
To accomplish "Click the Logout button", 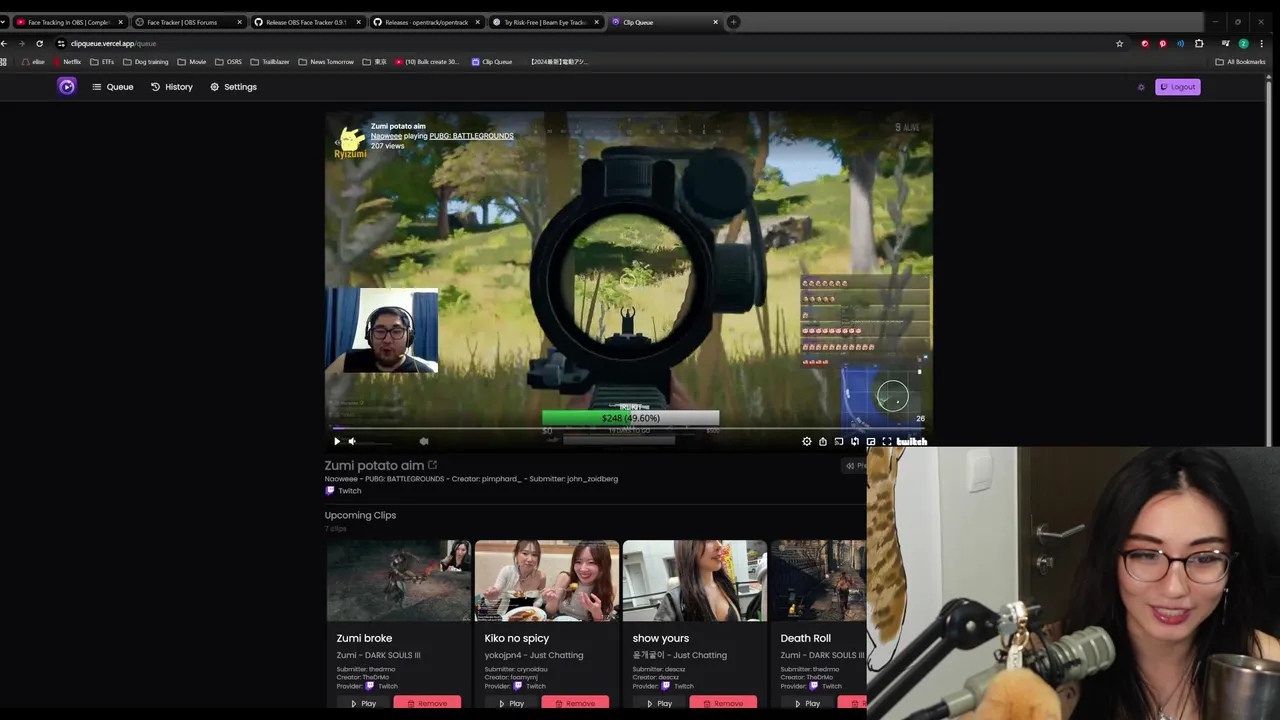I will [x=1178, y=87].
